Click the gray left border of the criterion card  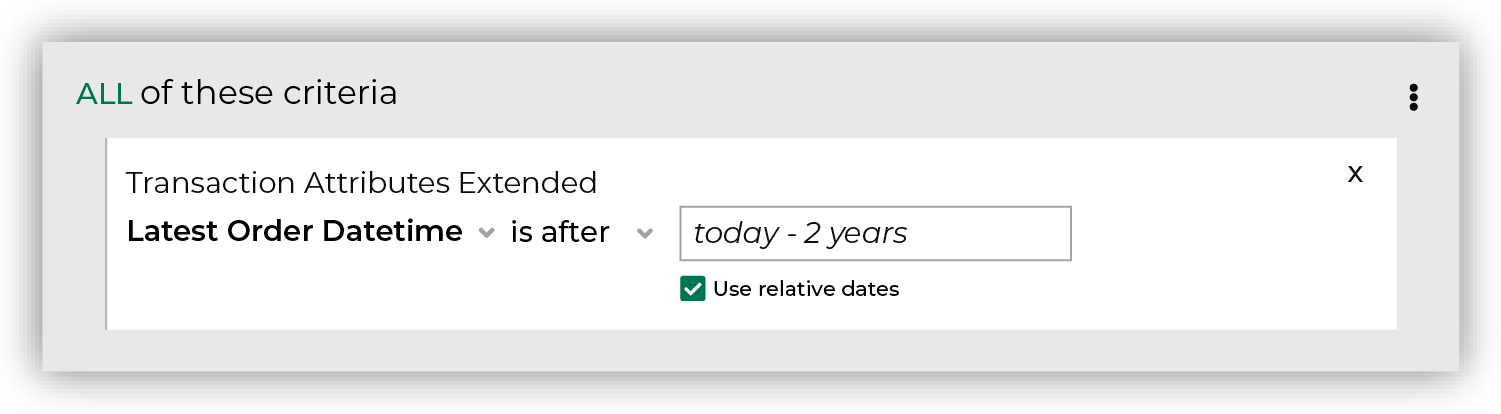coord(106,233)
